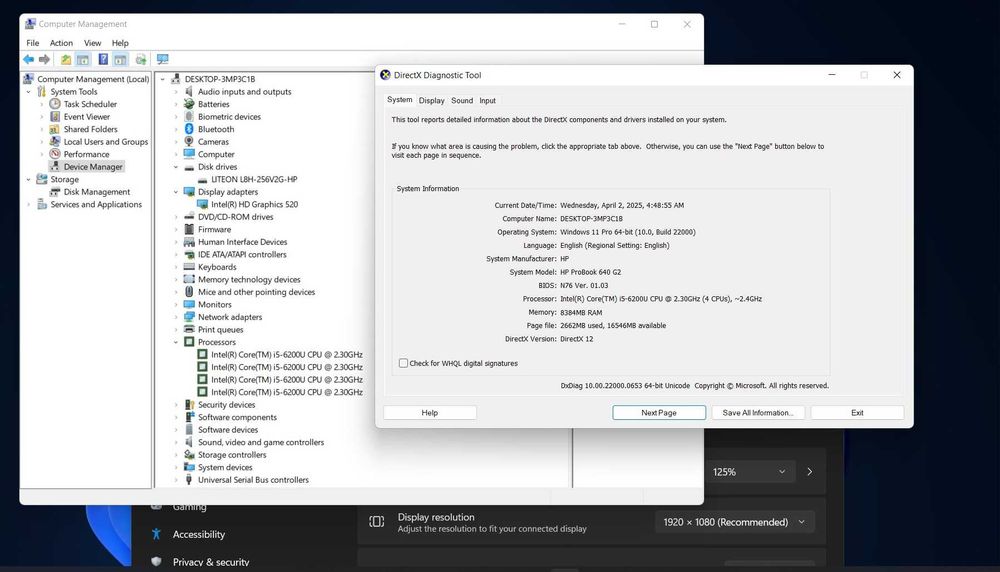Viewport: 1000px width, 572px height.
Task: Open the Help menu in Computer Management
Action: [120, 43]
